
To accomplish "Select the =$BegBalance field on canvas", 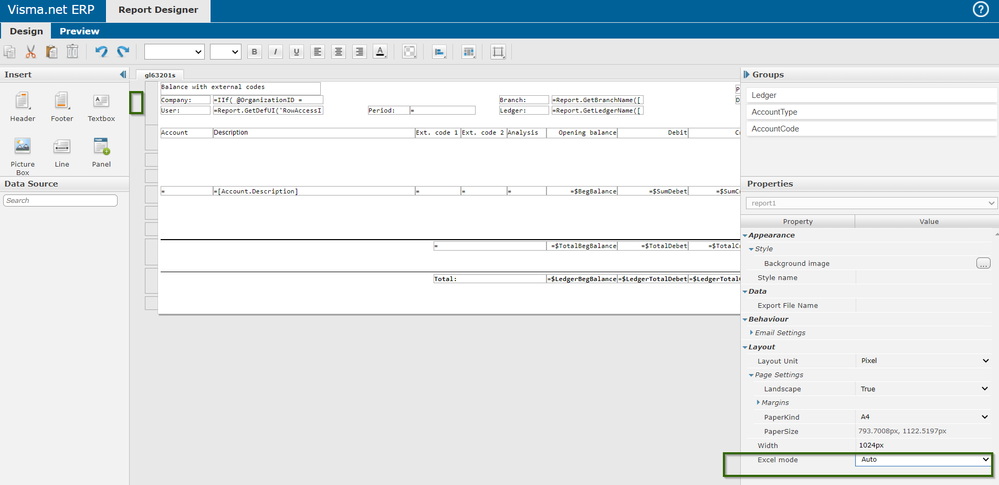I will [x=582, y=191].
